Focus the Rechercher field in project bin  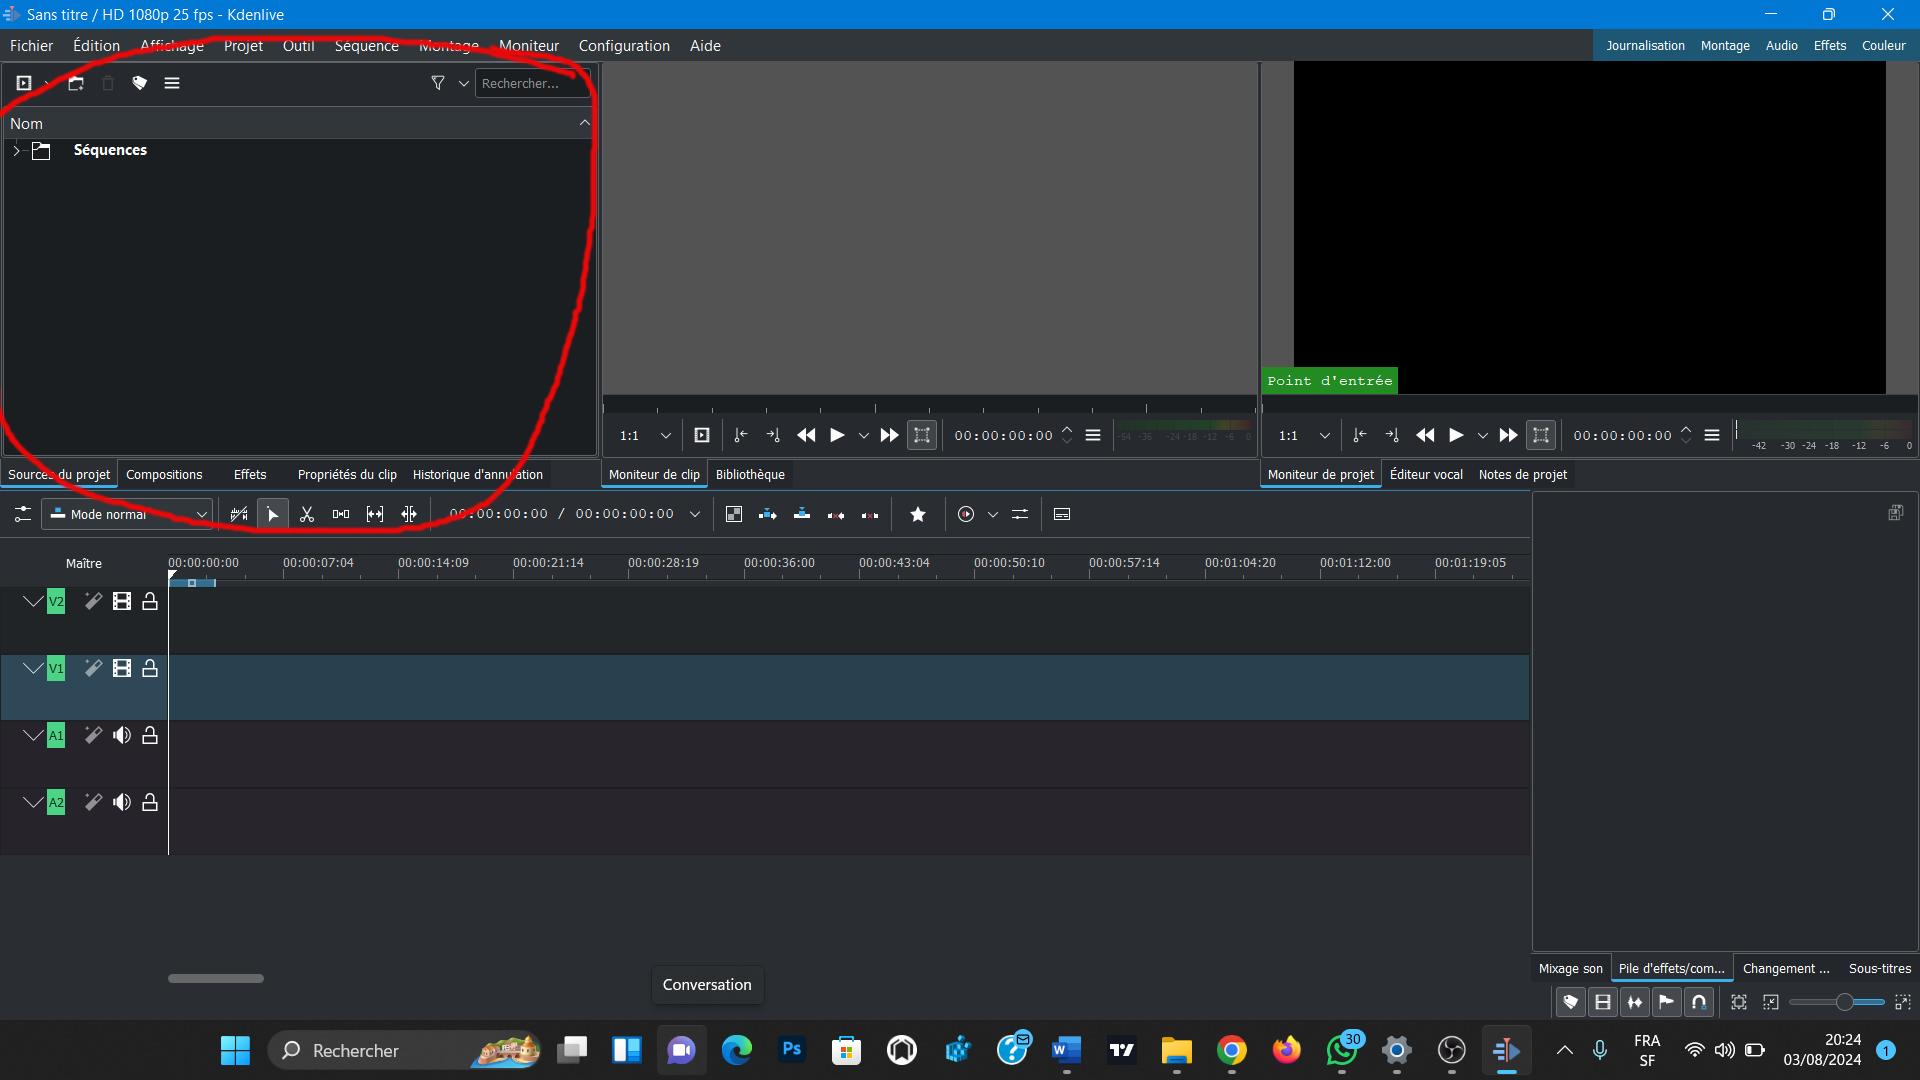point(532,83)
